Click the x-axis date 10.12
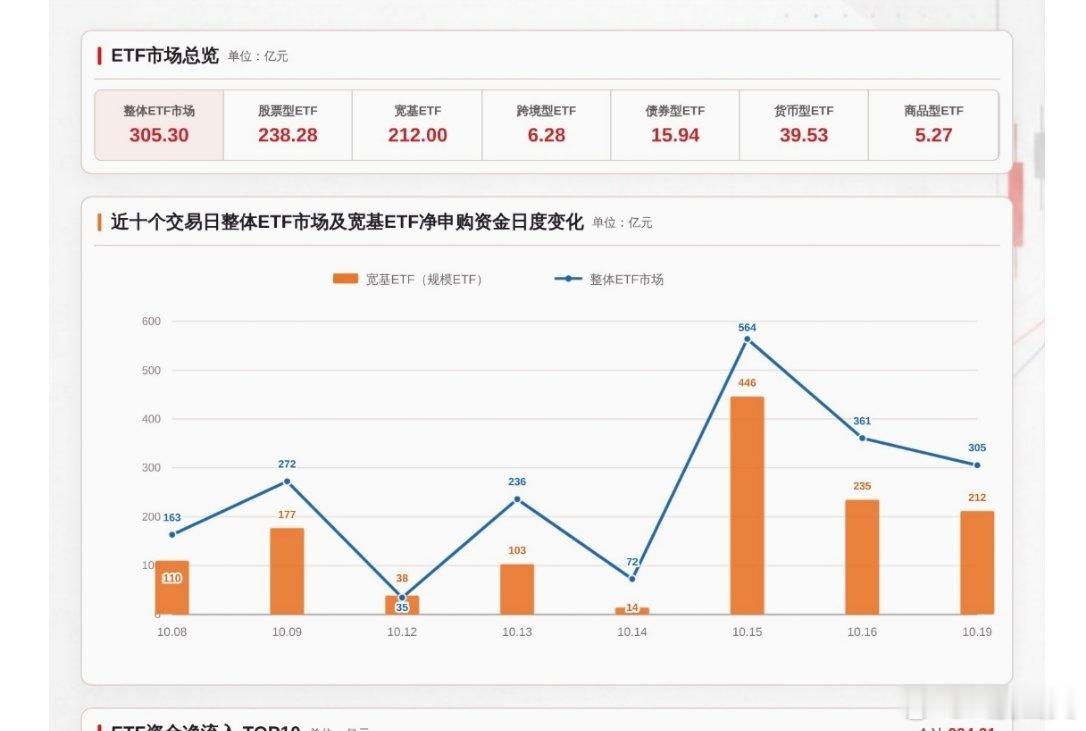This screenshot has width=1086, height=731. coord(402,632)
